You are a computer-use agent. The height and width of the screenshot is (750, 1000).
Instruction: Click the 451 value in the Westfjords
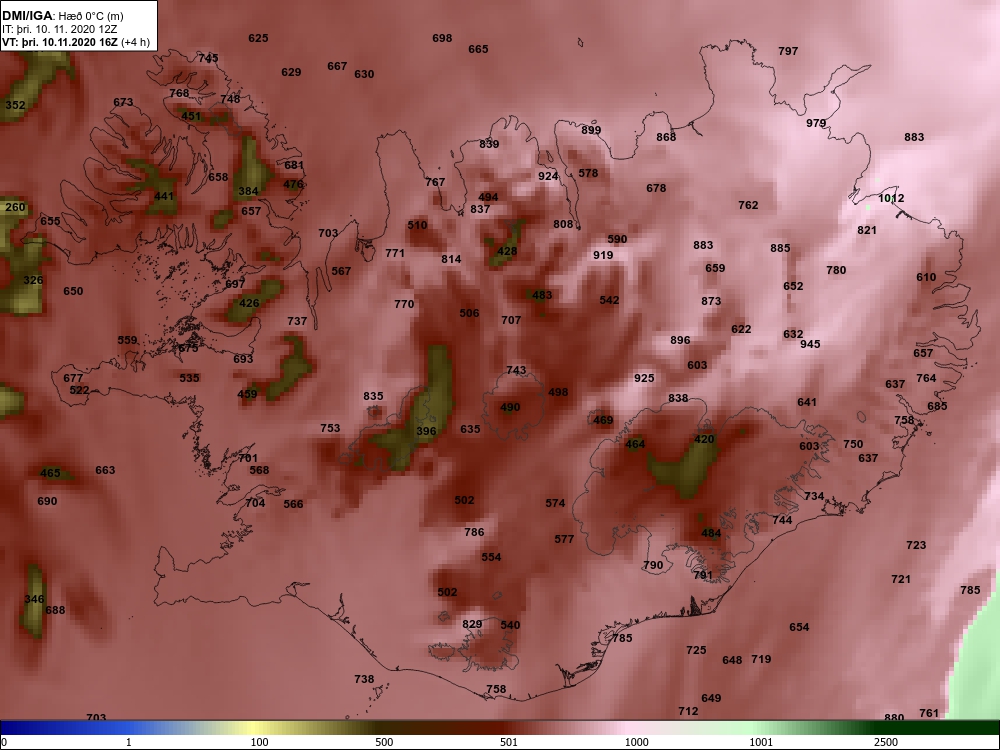[x=191, y=116]
